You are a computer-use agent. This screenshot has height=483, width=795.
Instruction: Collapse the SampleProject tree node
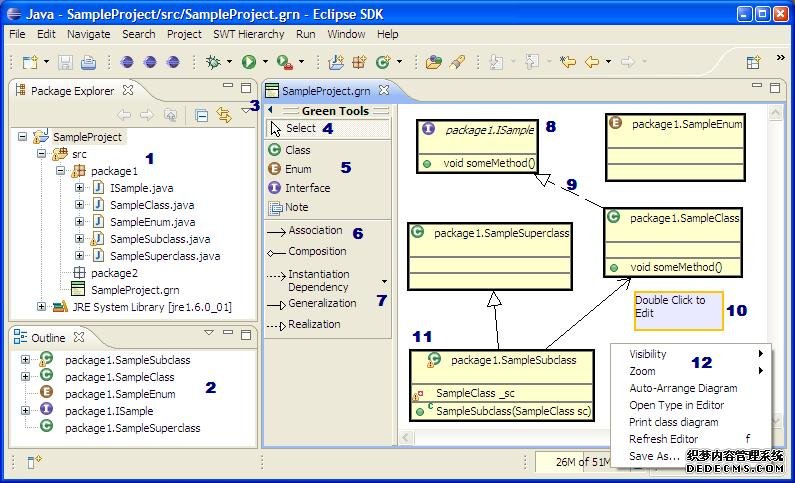[x=22, y=136]
